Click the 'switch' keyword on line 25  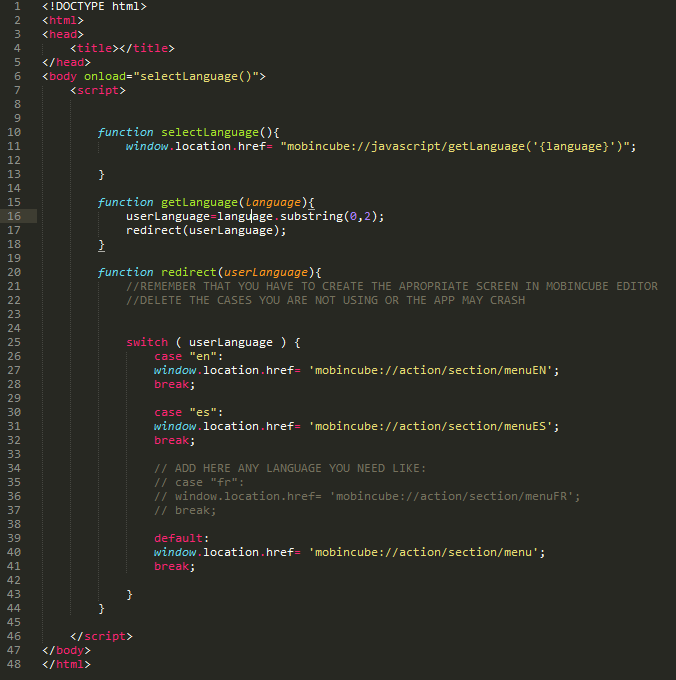tap(147, 342)
